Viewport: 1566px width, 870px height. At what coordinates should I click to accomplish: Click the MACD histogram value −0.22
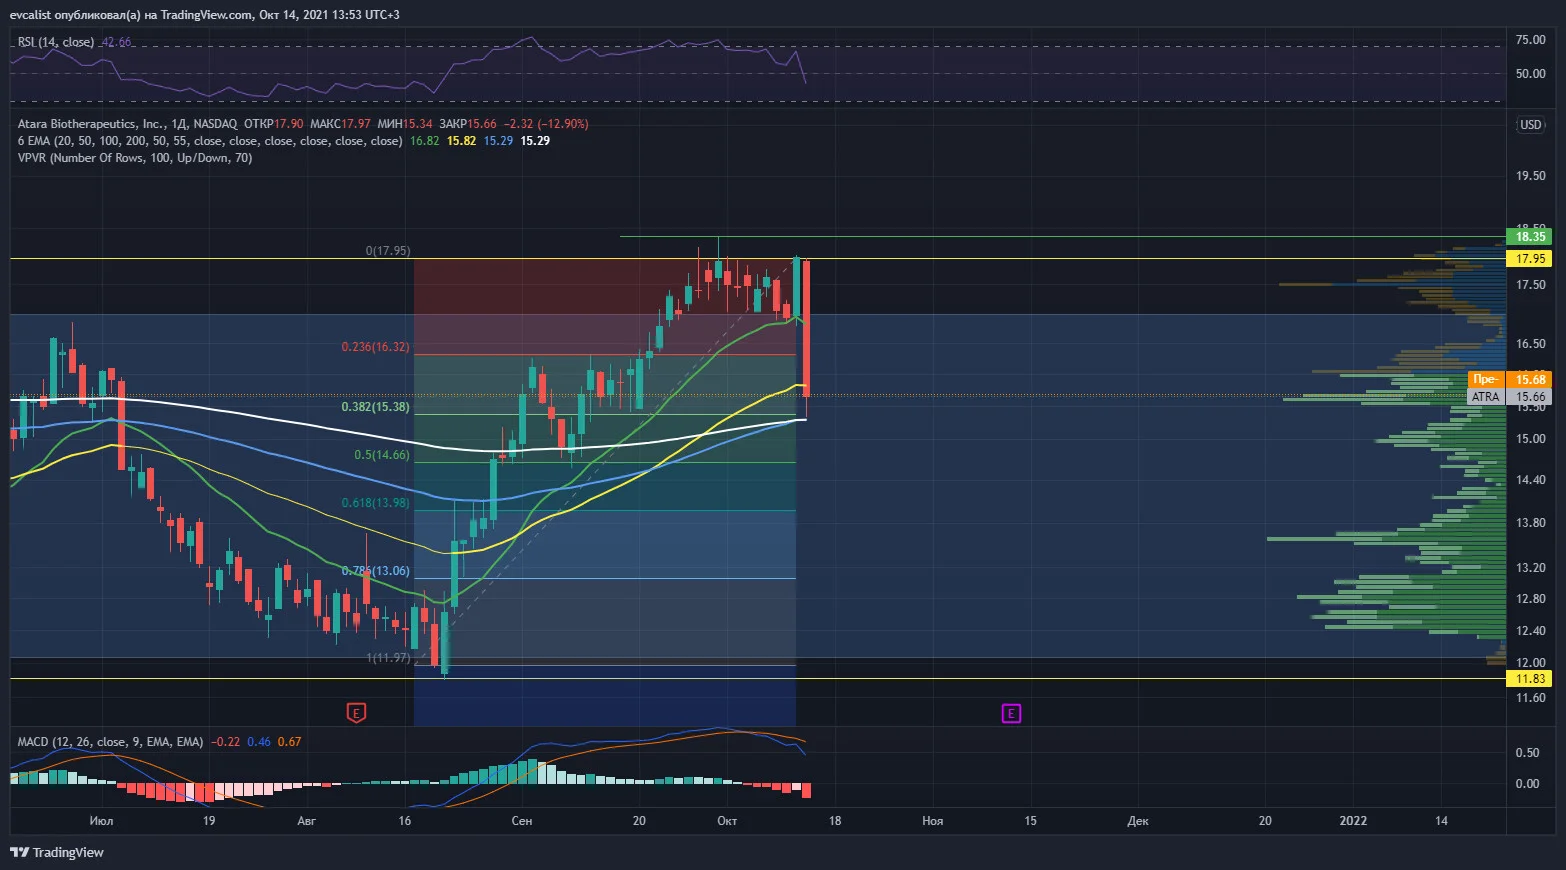[225, 742]
